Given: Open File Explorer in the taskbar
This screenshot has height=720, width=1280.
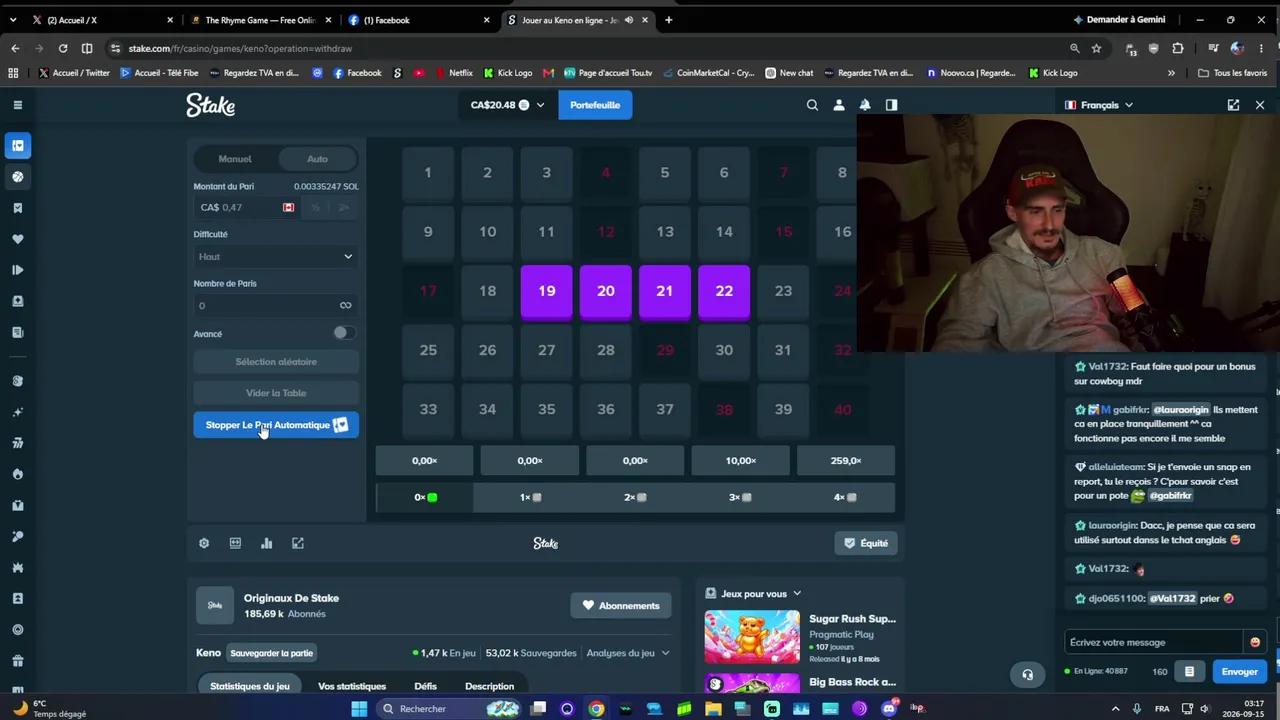Looking at the screenshot, I should [x=713, y=709].
